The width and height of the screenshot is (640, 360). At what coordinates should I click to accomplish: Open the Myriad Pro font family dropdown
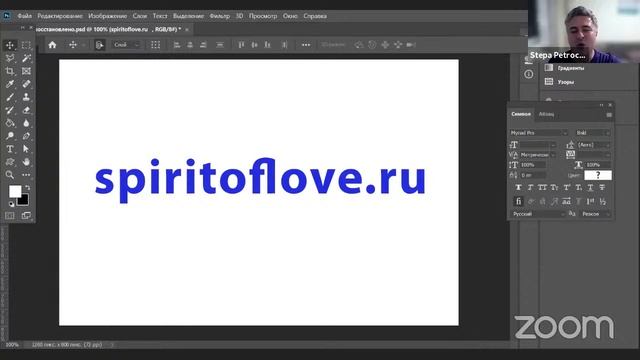(x=538, y=133)
